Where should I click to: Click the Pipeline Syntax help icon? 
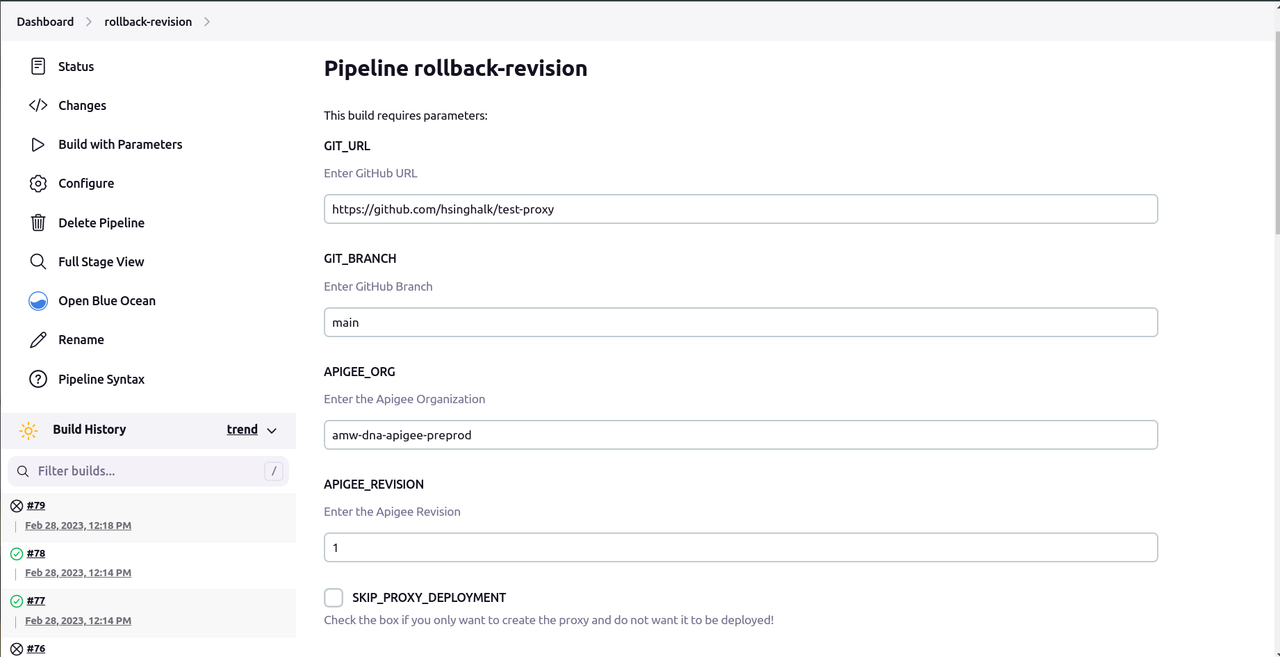pos(38,379)
